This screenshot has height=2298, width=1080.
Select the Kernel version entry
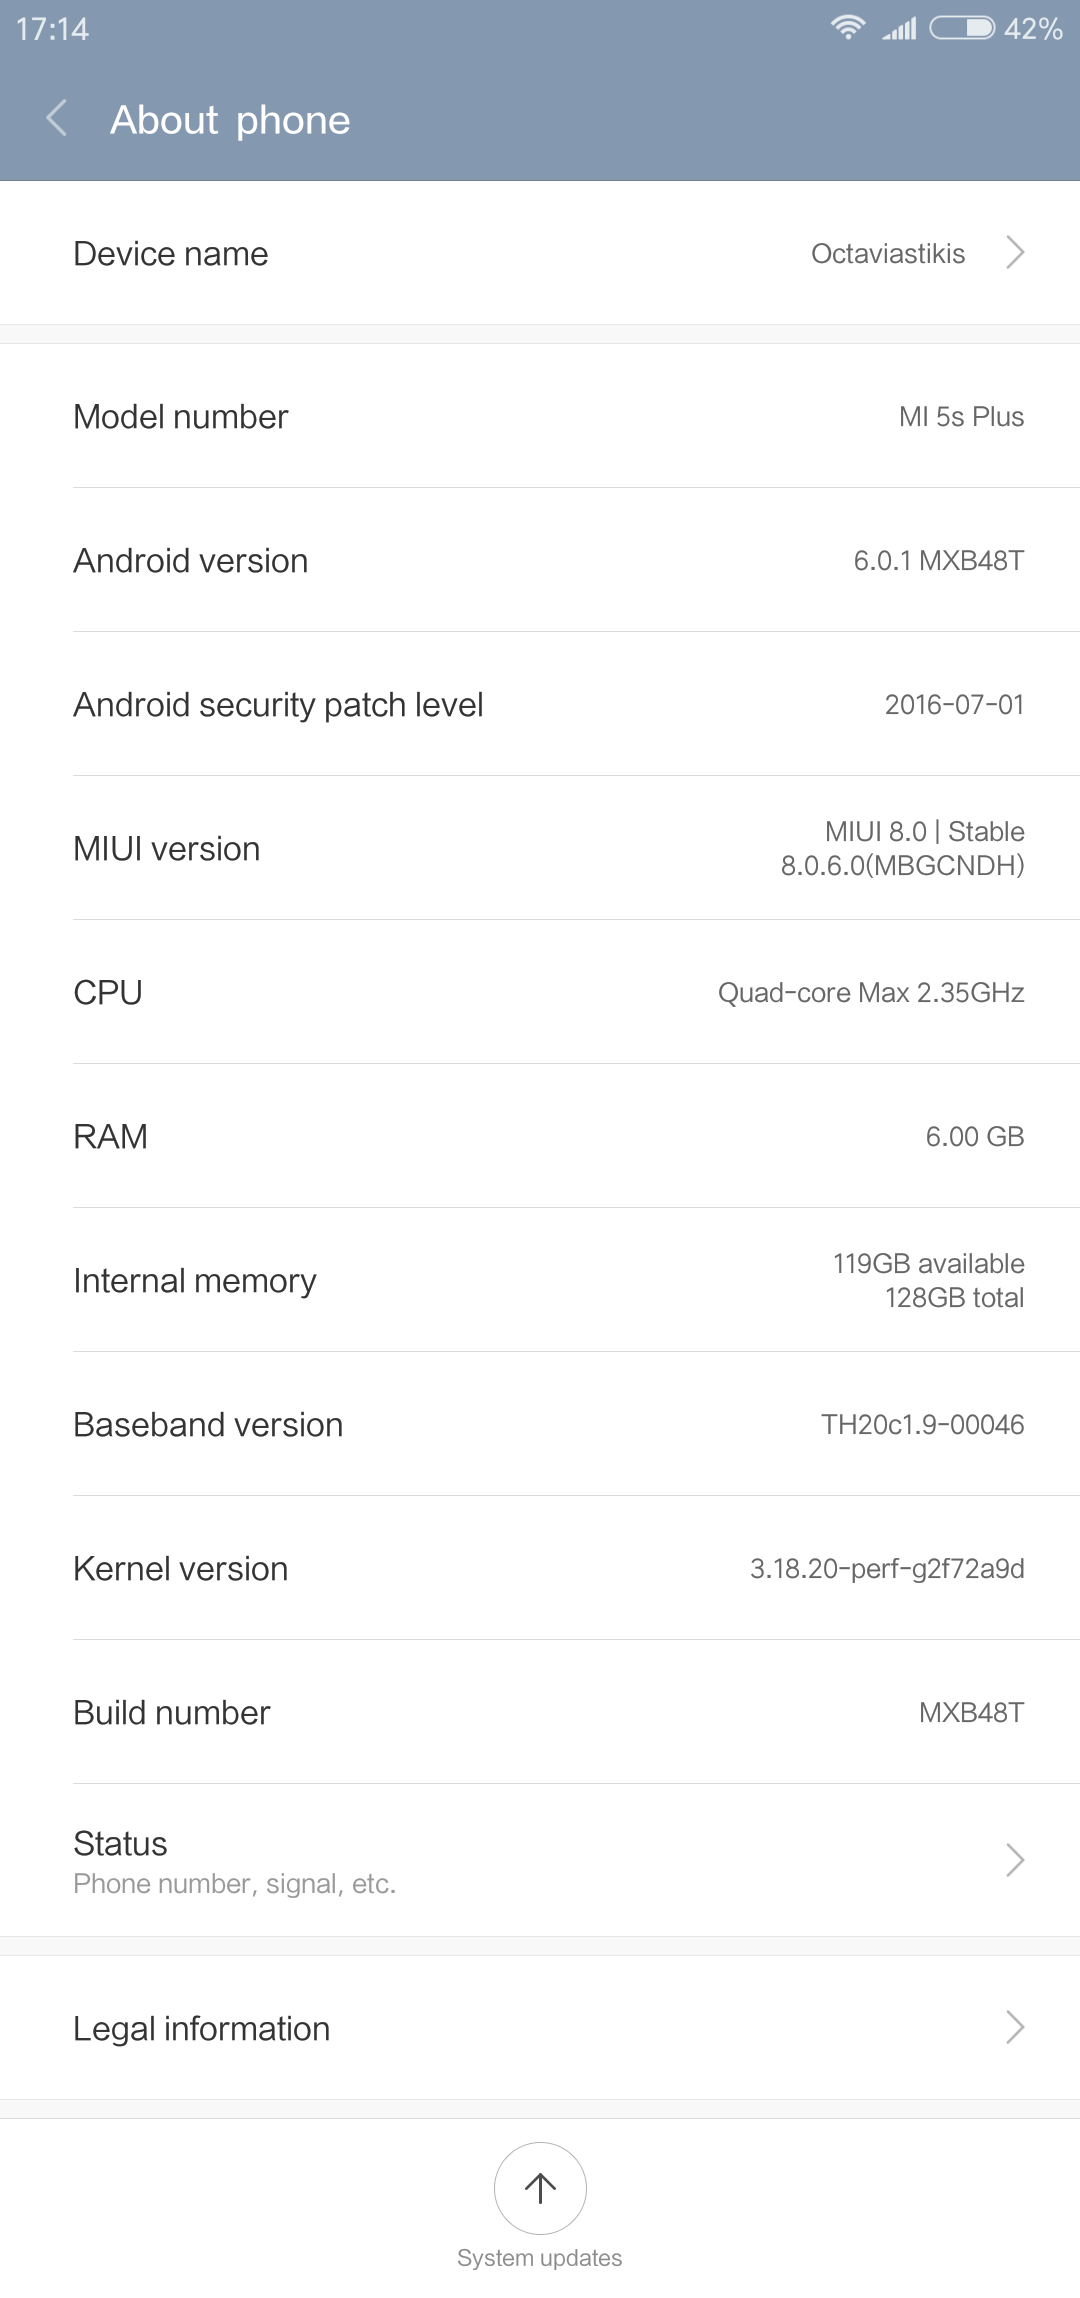(540, 1568)
